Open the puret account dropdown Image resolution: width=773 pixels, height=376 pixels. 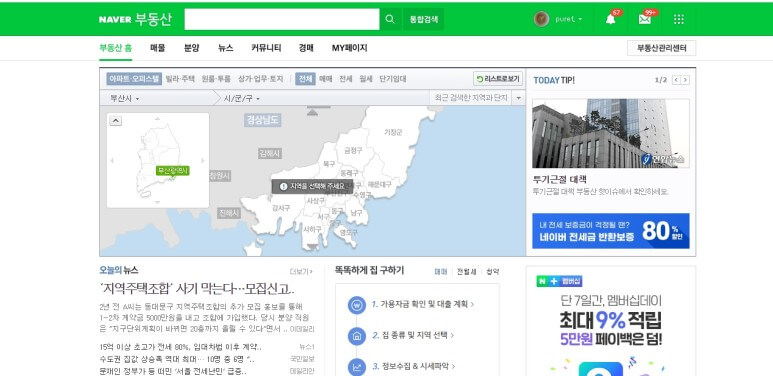(568, 19)
